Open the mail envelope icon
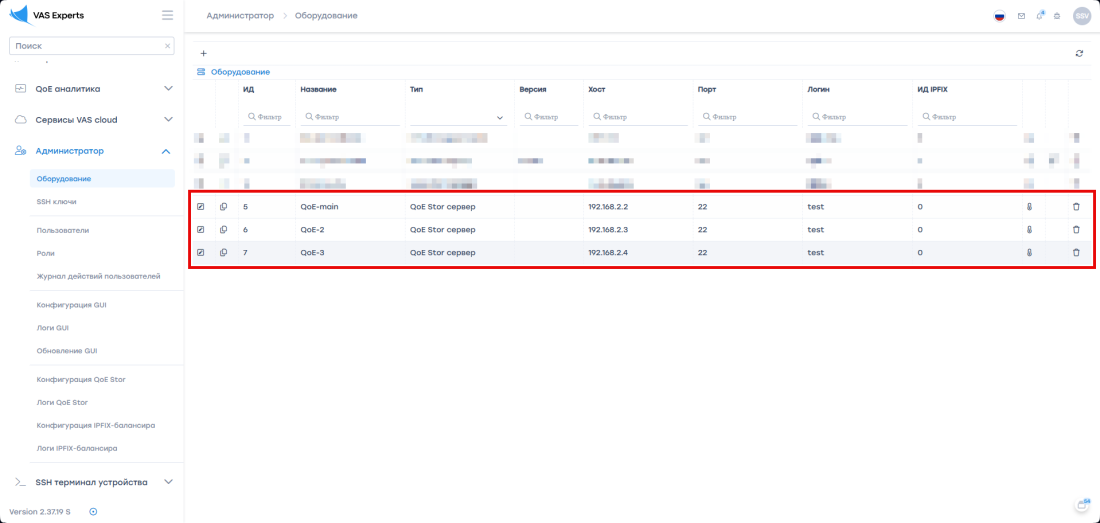This screenshot has width=1100, height=523. (1021, 16)
